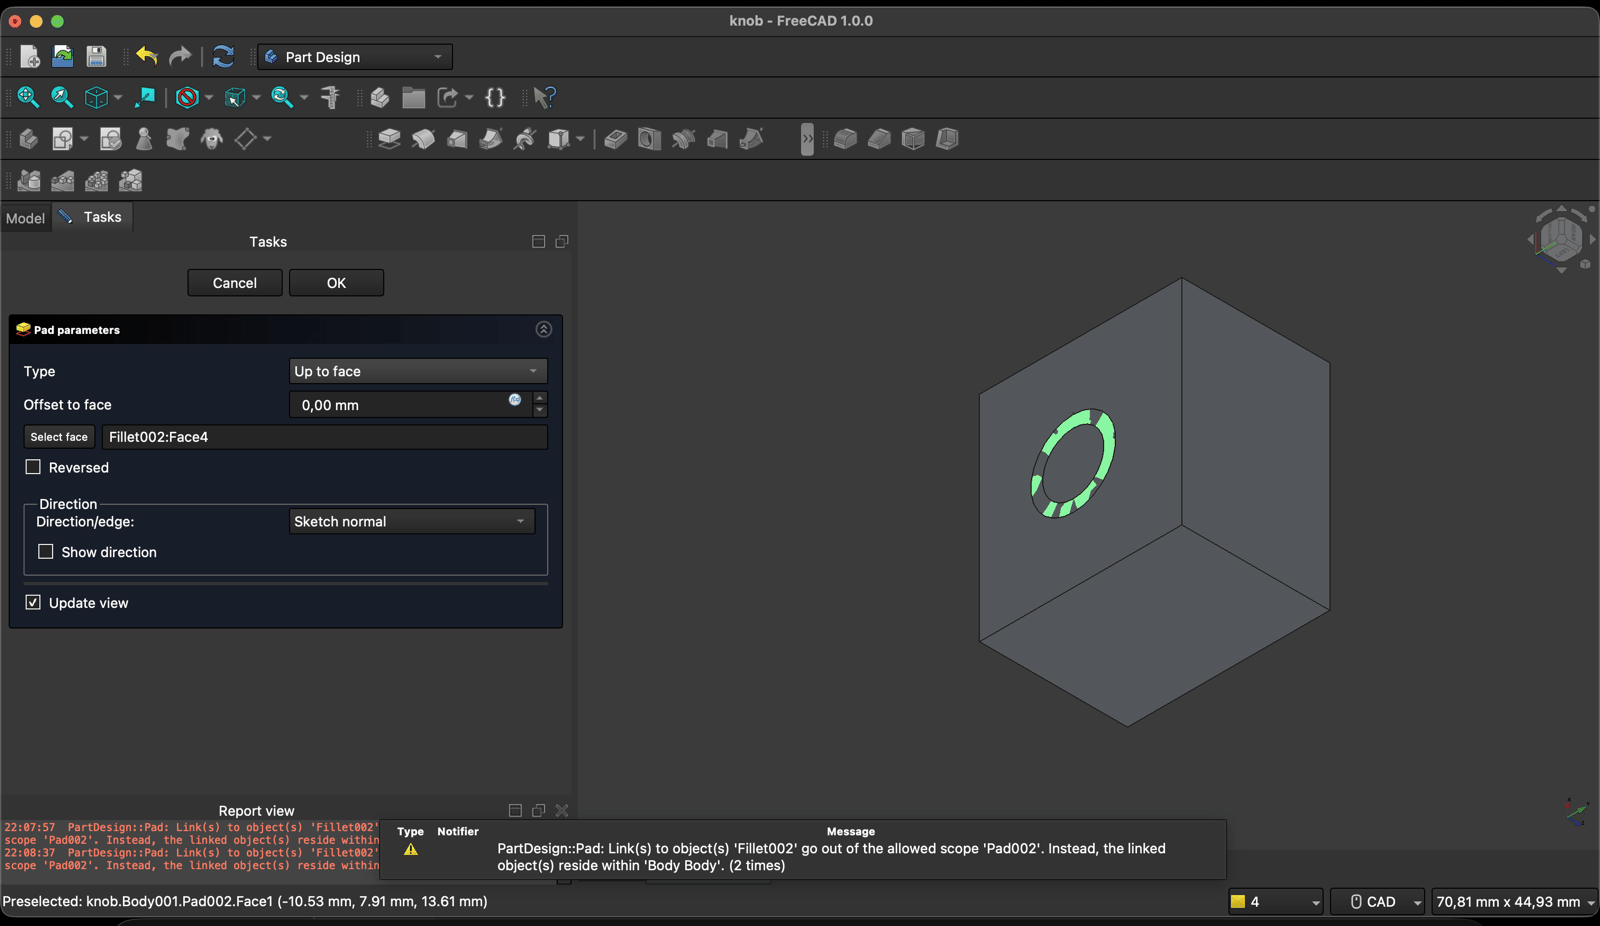The image size is (1600, 926).
Task: Redo the last undone action
Action: tap(180, 57)
